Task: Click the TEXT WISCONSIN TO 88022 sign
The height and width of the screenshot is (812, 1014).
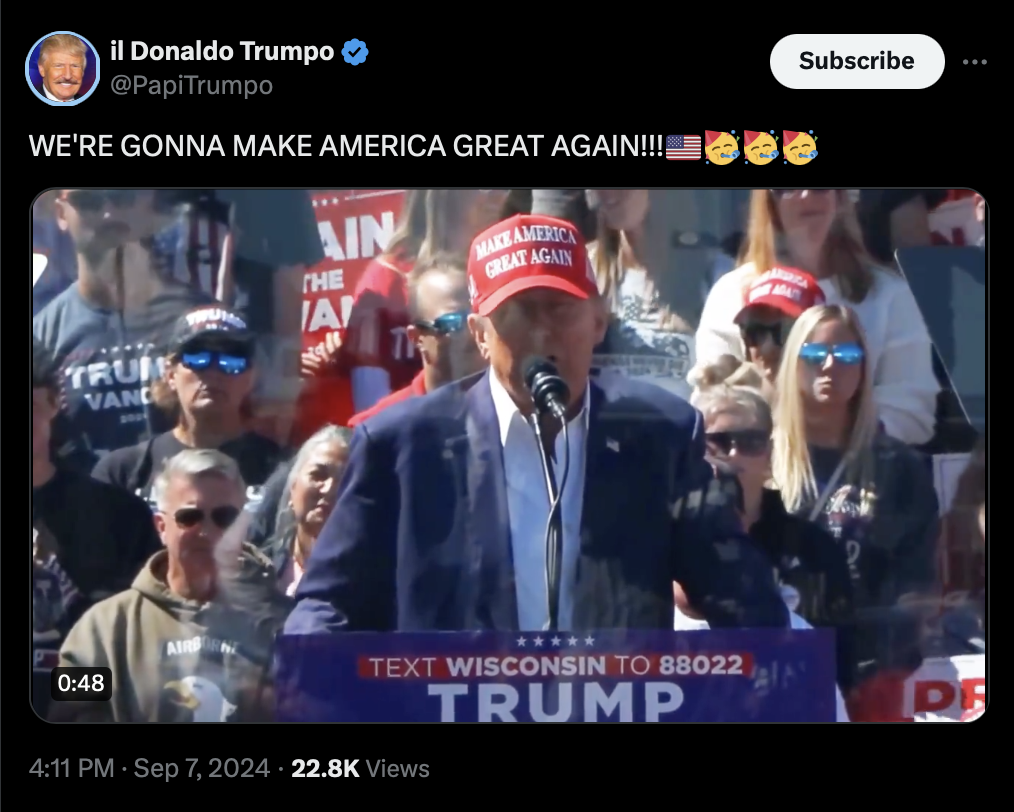Action: tap(556, 666)
